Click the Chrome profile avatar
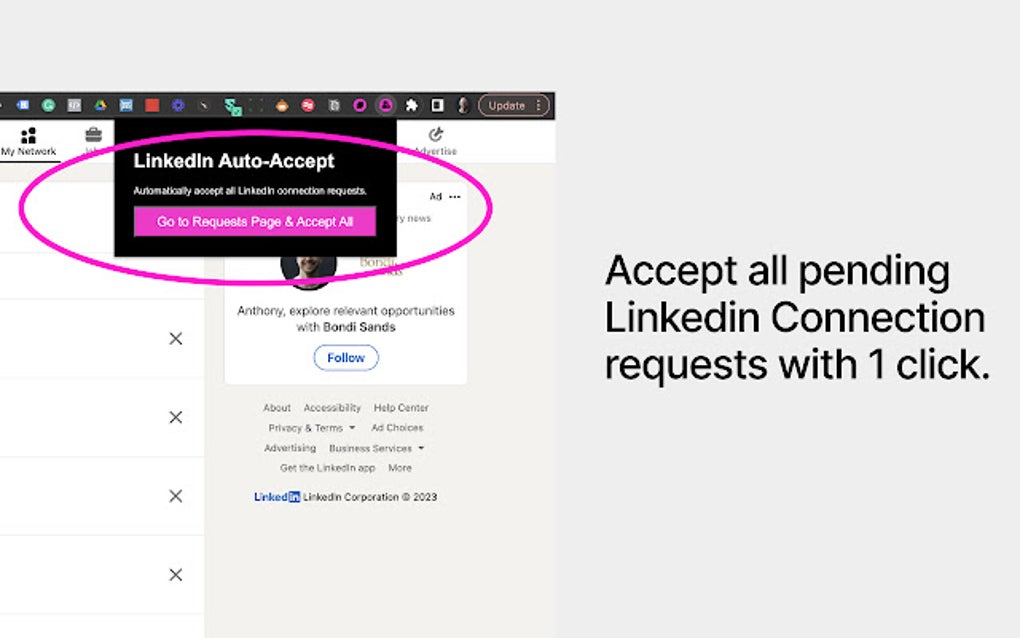Viewport: 1020px width, 638px height. coord(463,105)
